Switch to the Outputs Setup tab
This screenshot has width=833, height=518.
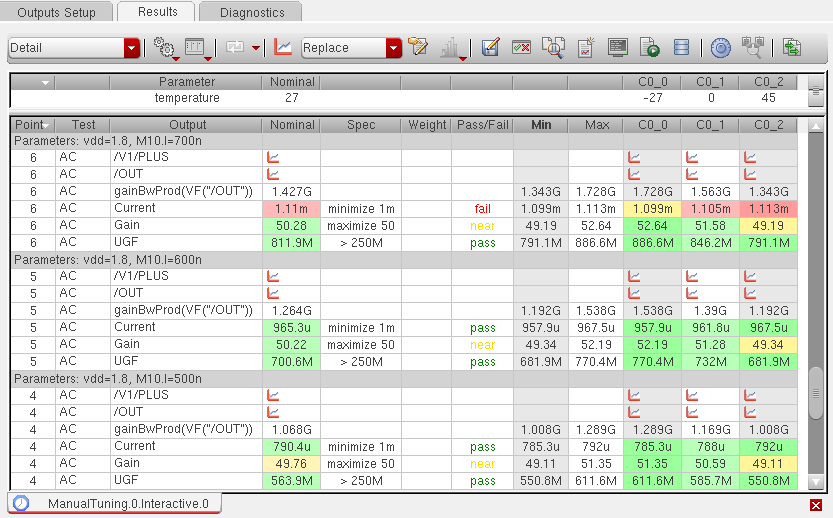pyautogui.click(x=56, y=13)
